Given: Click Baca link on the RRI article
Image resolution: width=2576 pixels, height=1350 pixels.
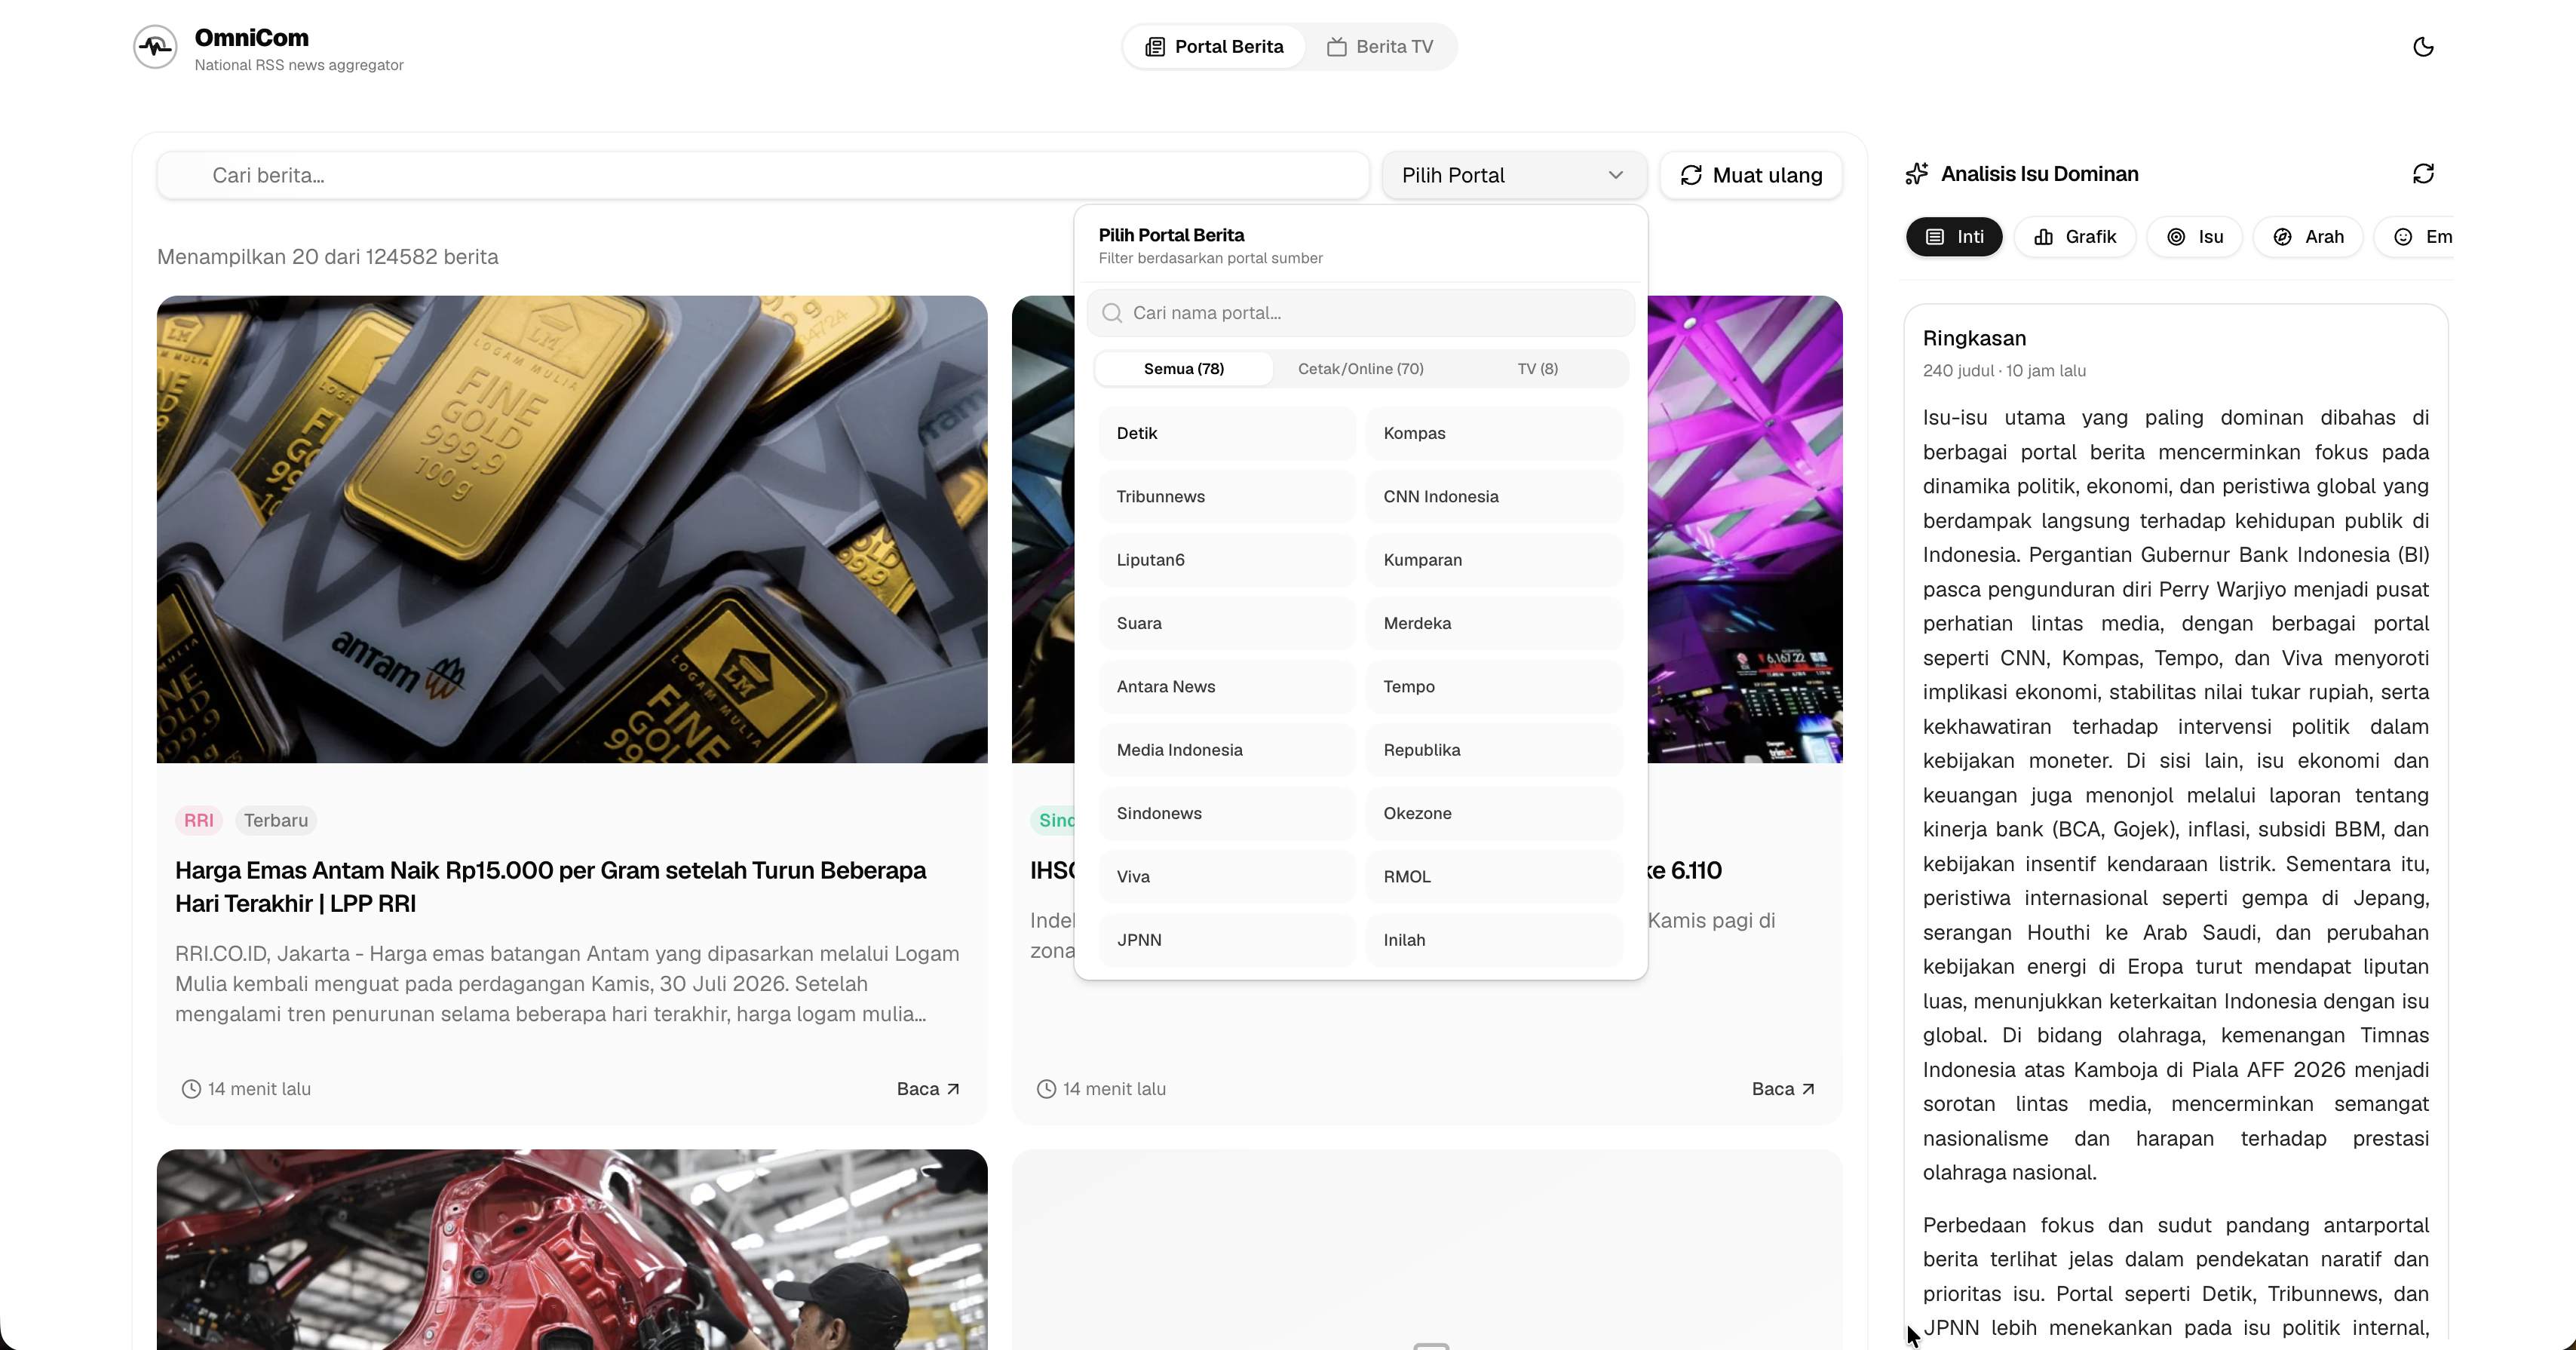Looking at the screenshot, I should click(x=928, y=1089).
